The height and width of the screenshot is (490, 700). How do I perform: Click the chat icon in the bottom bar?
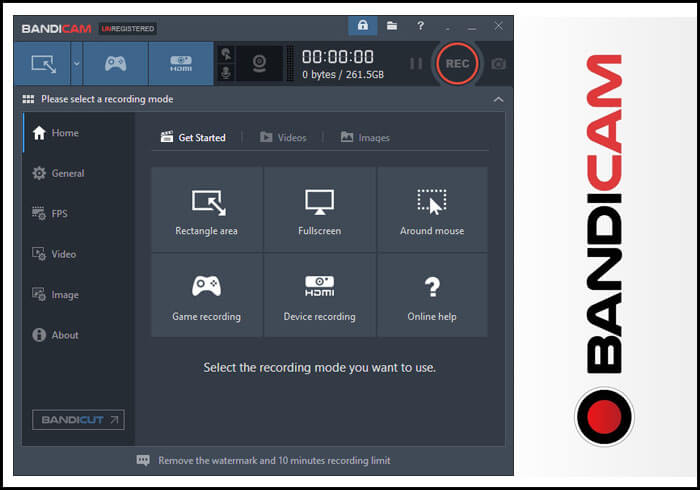click(143, 460)
